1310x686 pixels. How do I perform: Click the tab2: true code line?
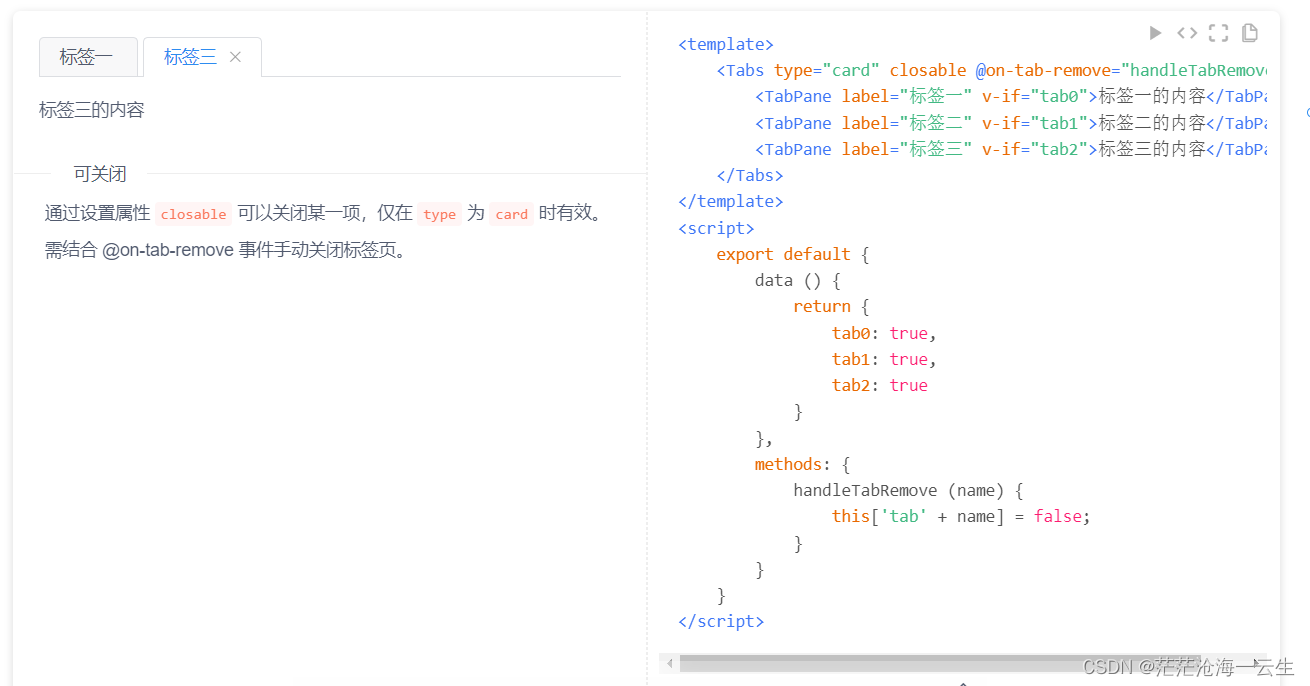(x=880, y=385)
